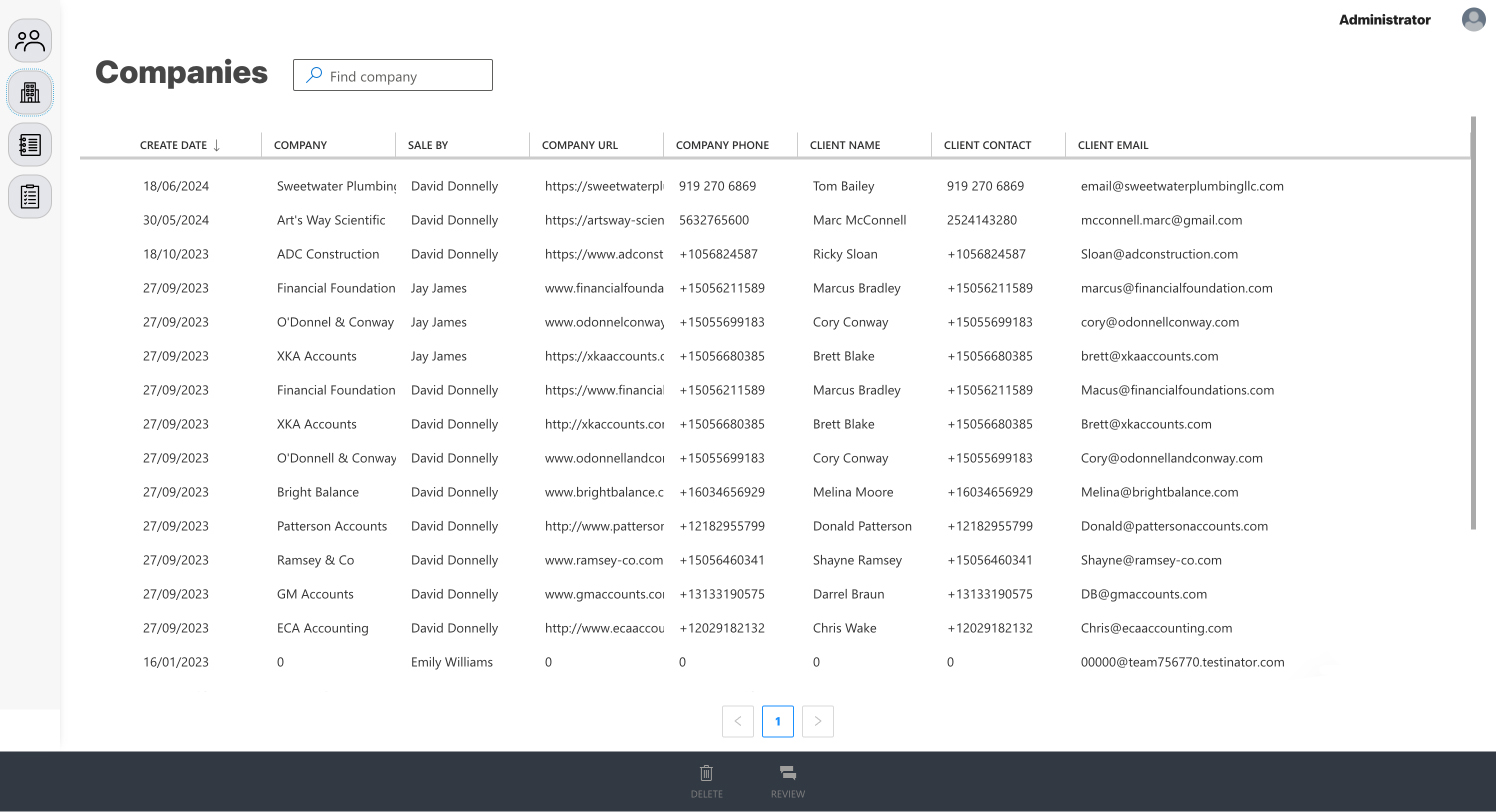Screen dimensions: 1496x812
Task: Open the checklist form sidebar icon
Action: (30, 145)
